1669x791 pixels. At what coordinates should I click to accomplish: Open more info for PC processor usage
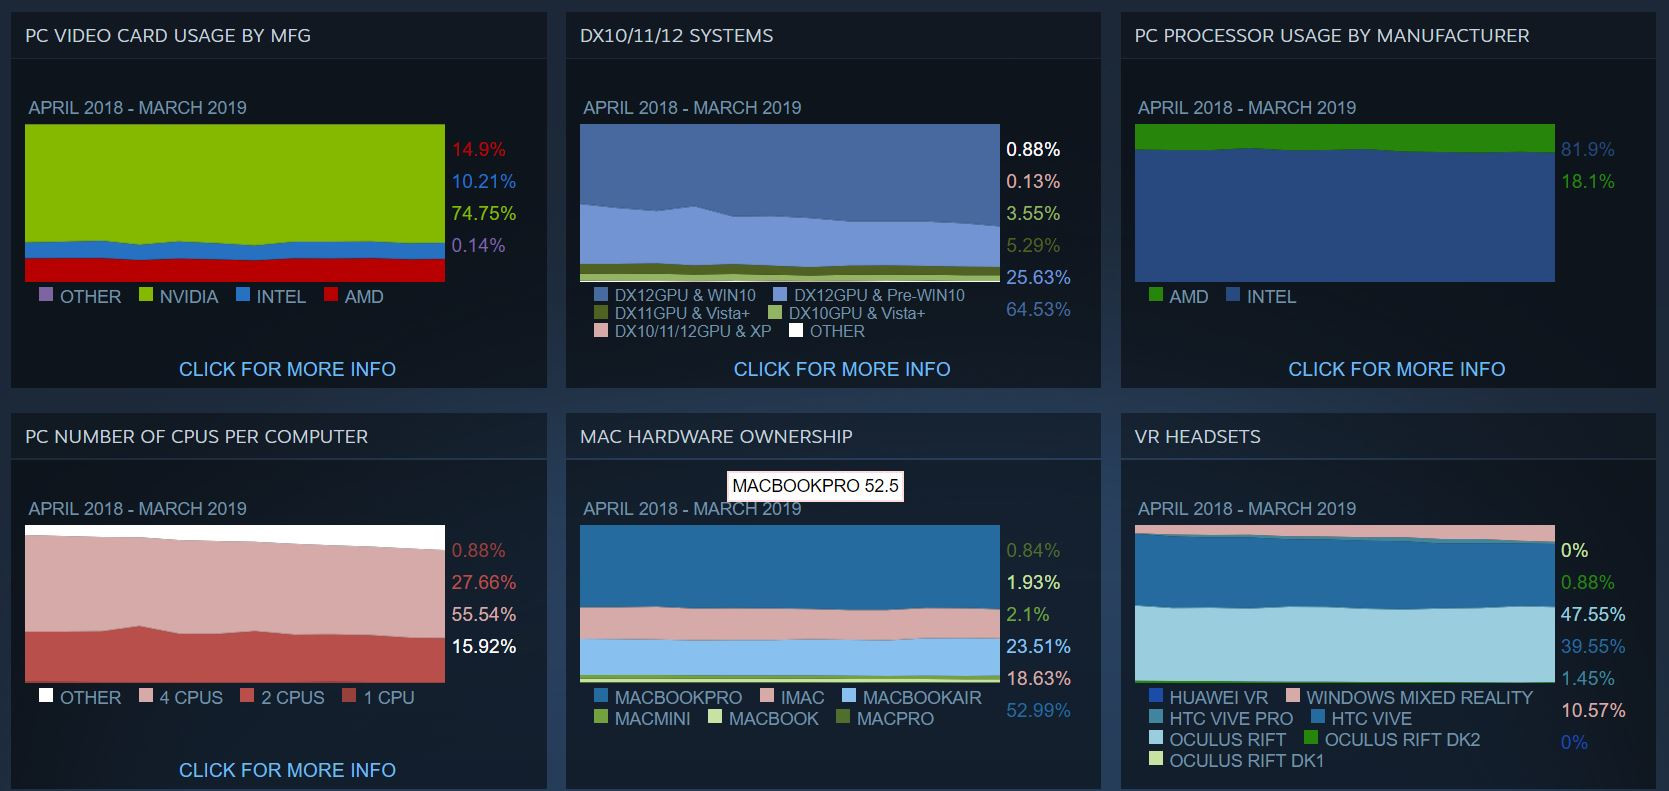coord(1396,369)
